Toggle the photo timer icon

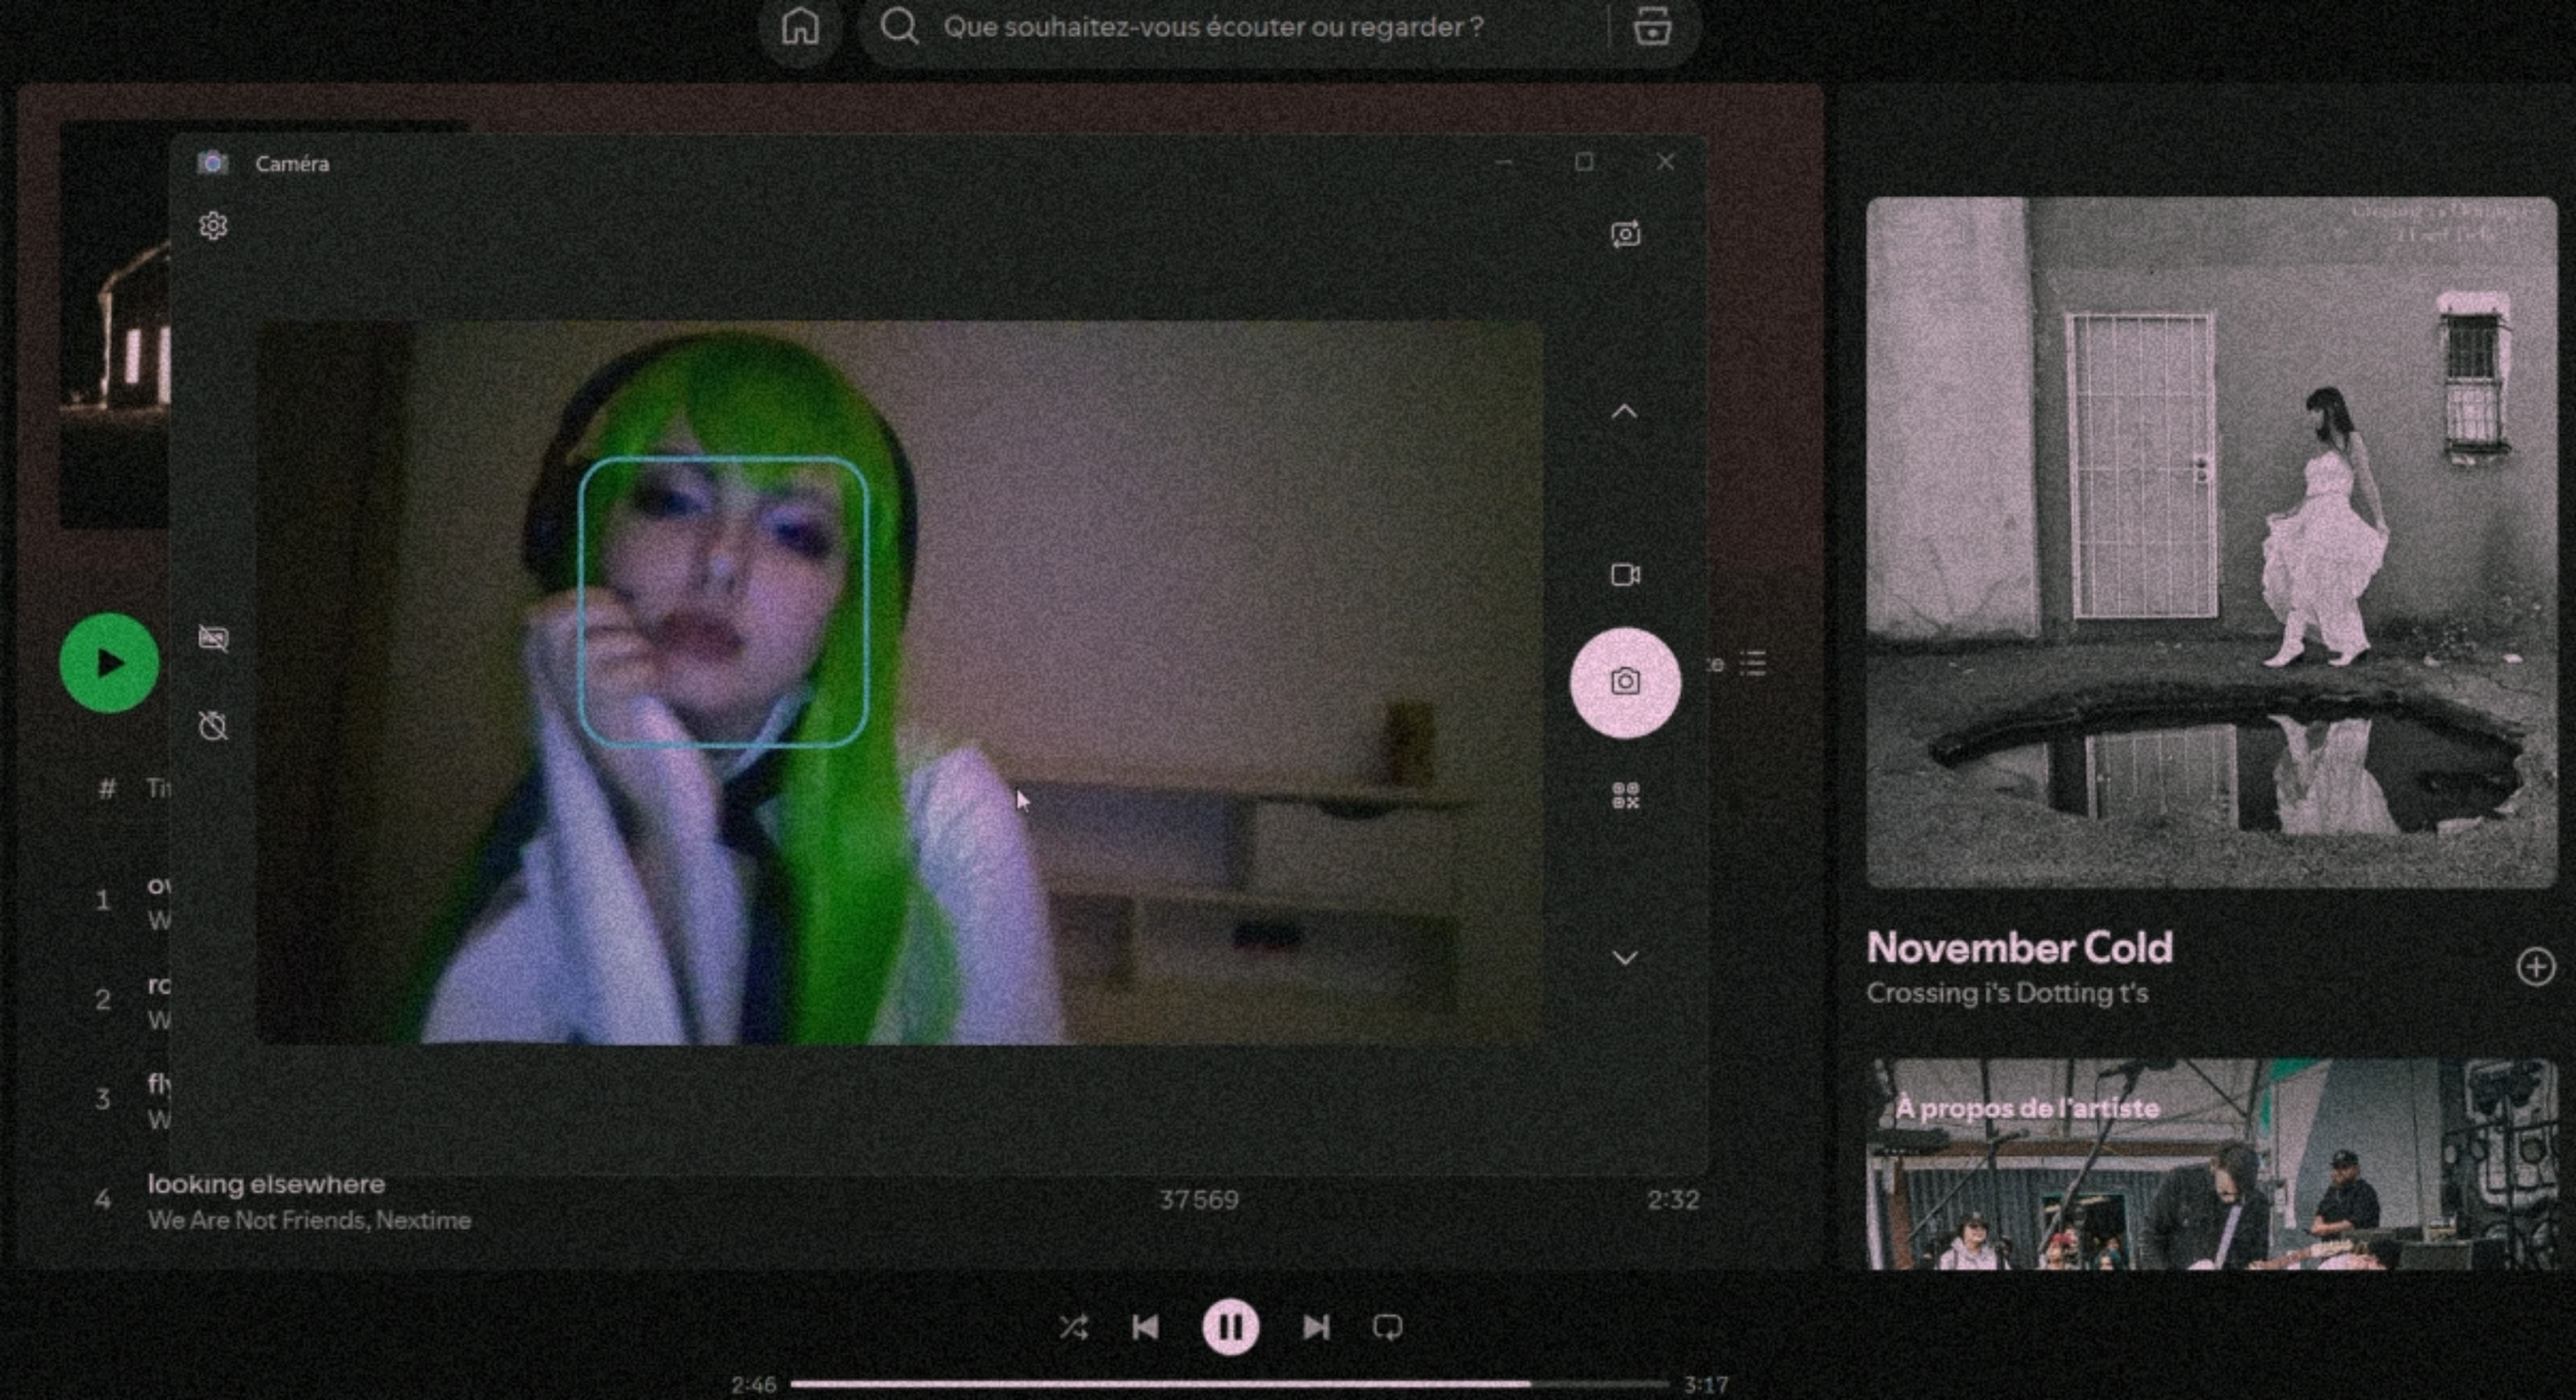[x=213, y=725]
